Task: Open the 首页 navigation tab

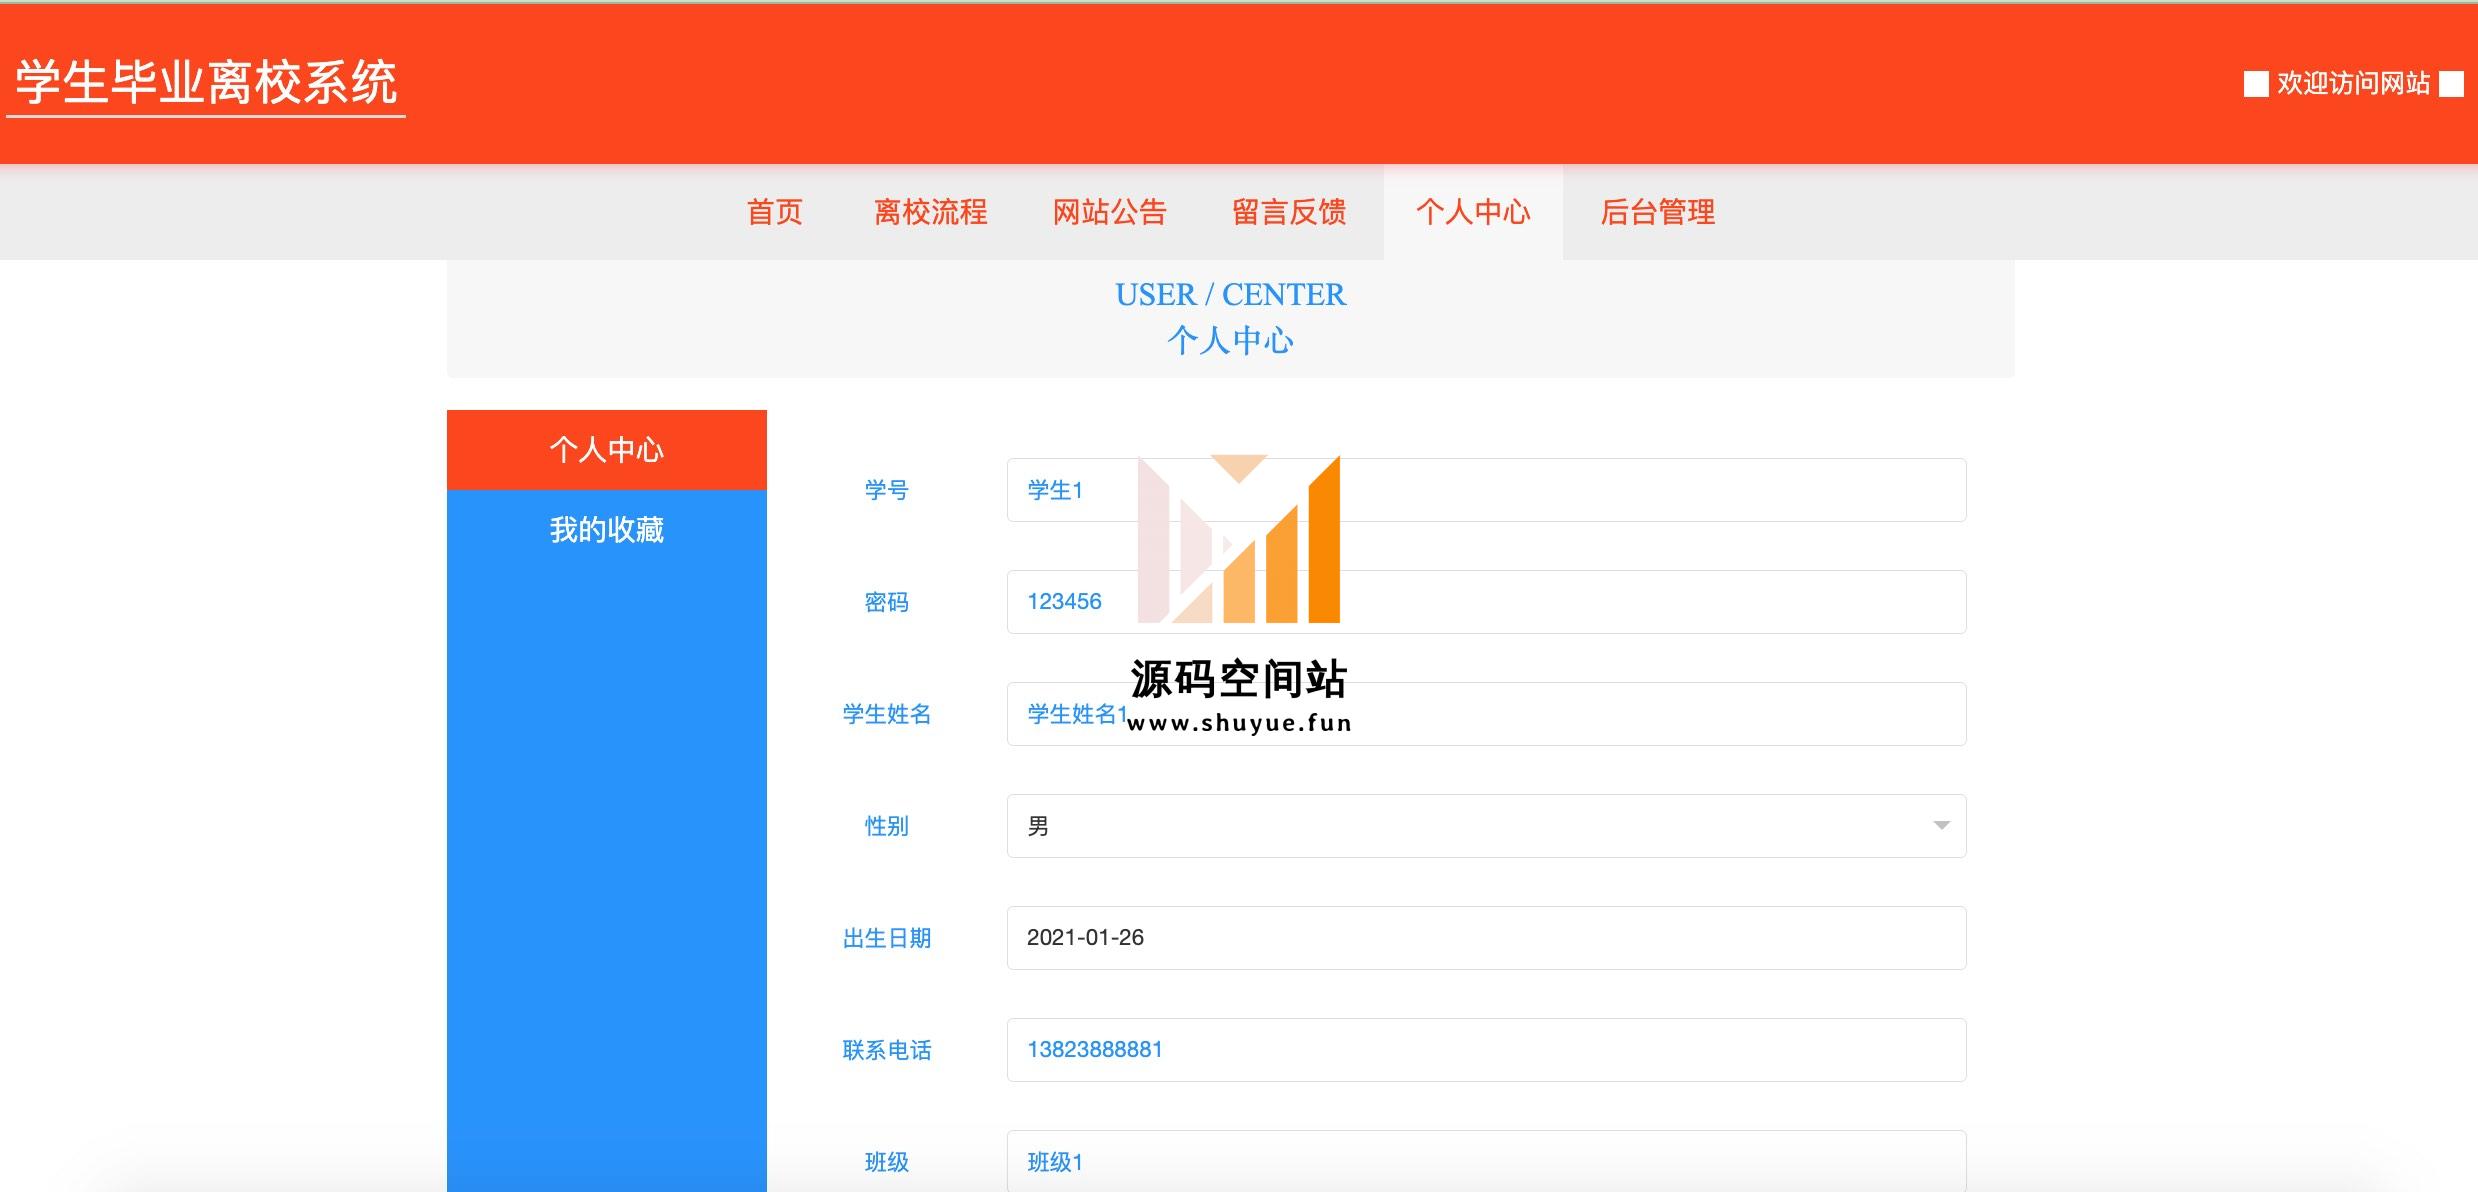Action: [x=775, y=212]
